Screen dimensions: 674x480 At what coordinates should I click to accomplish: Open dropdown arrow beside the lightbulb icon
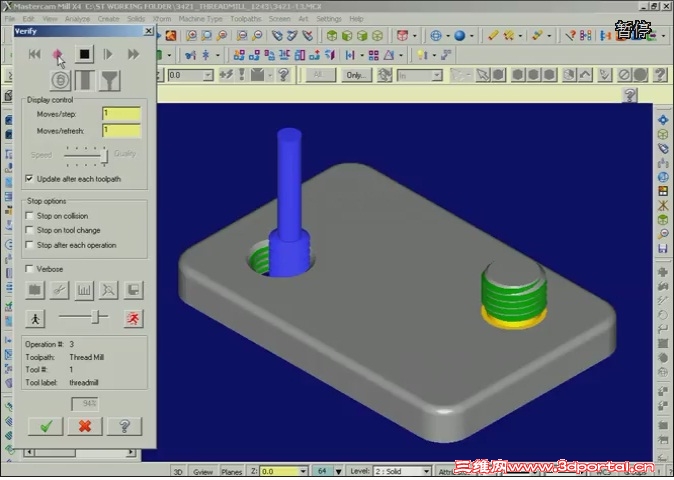[434, 55]
